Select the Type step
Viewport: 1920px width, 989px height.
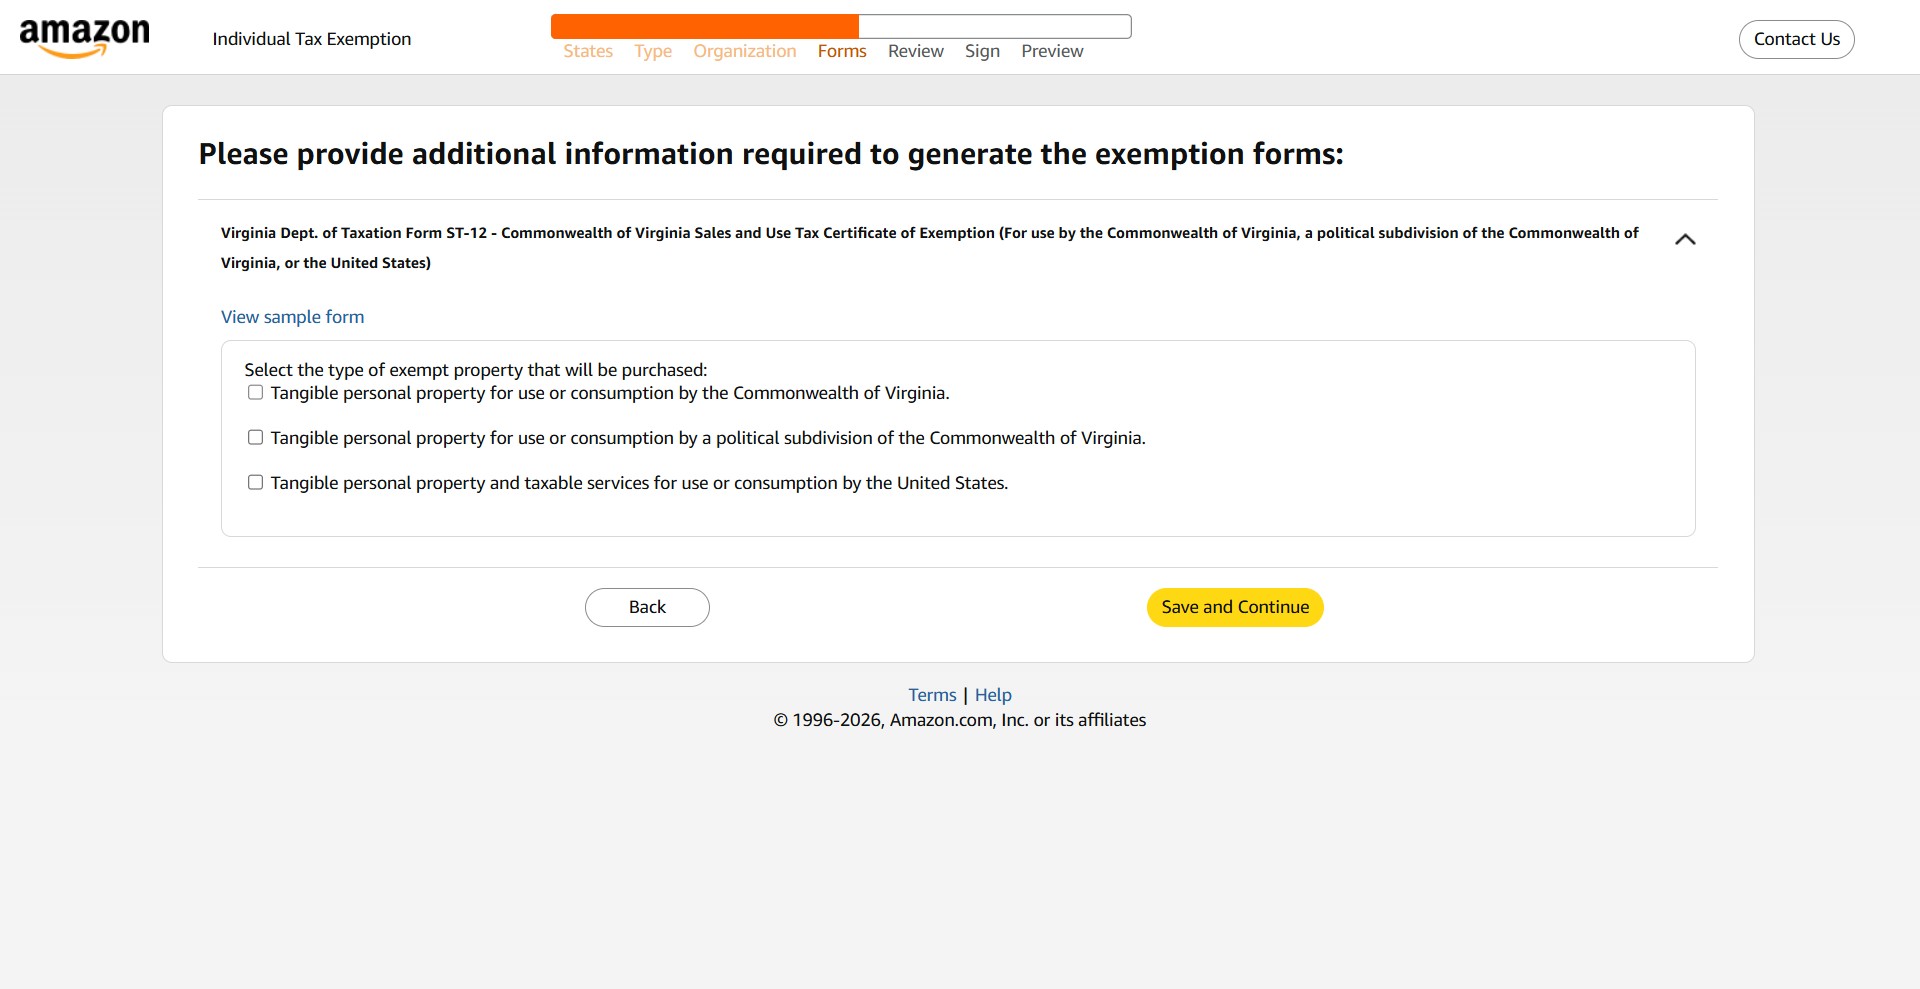point(652,50)
